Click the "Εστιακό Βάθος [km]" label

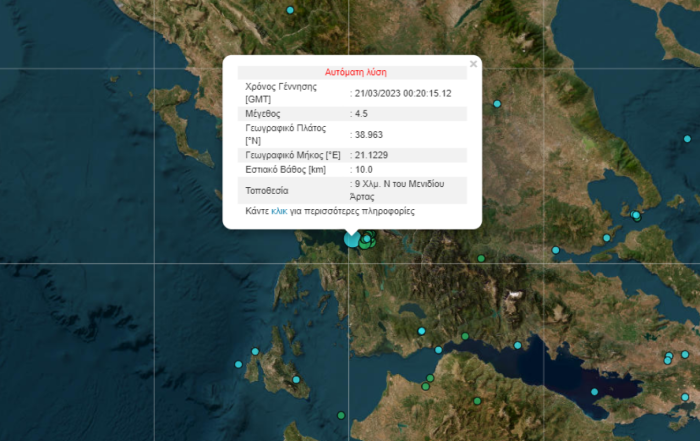287,170
